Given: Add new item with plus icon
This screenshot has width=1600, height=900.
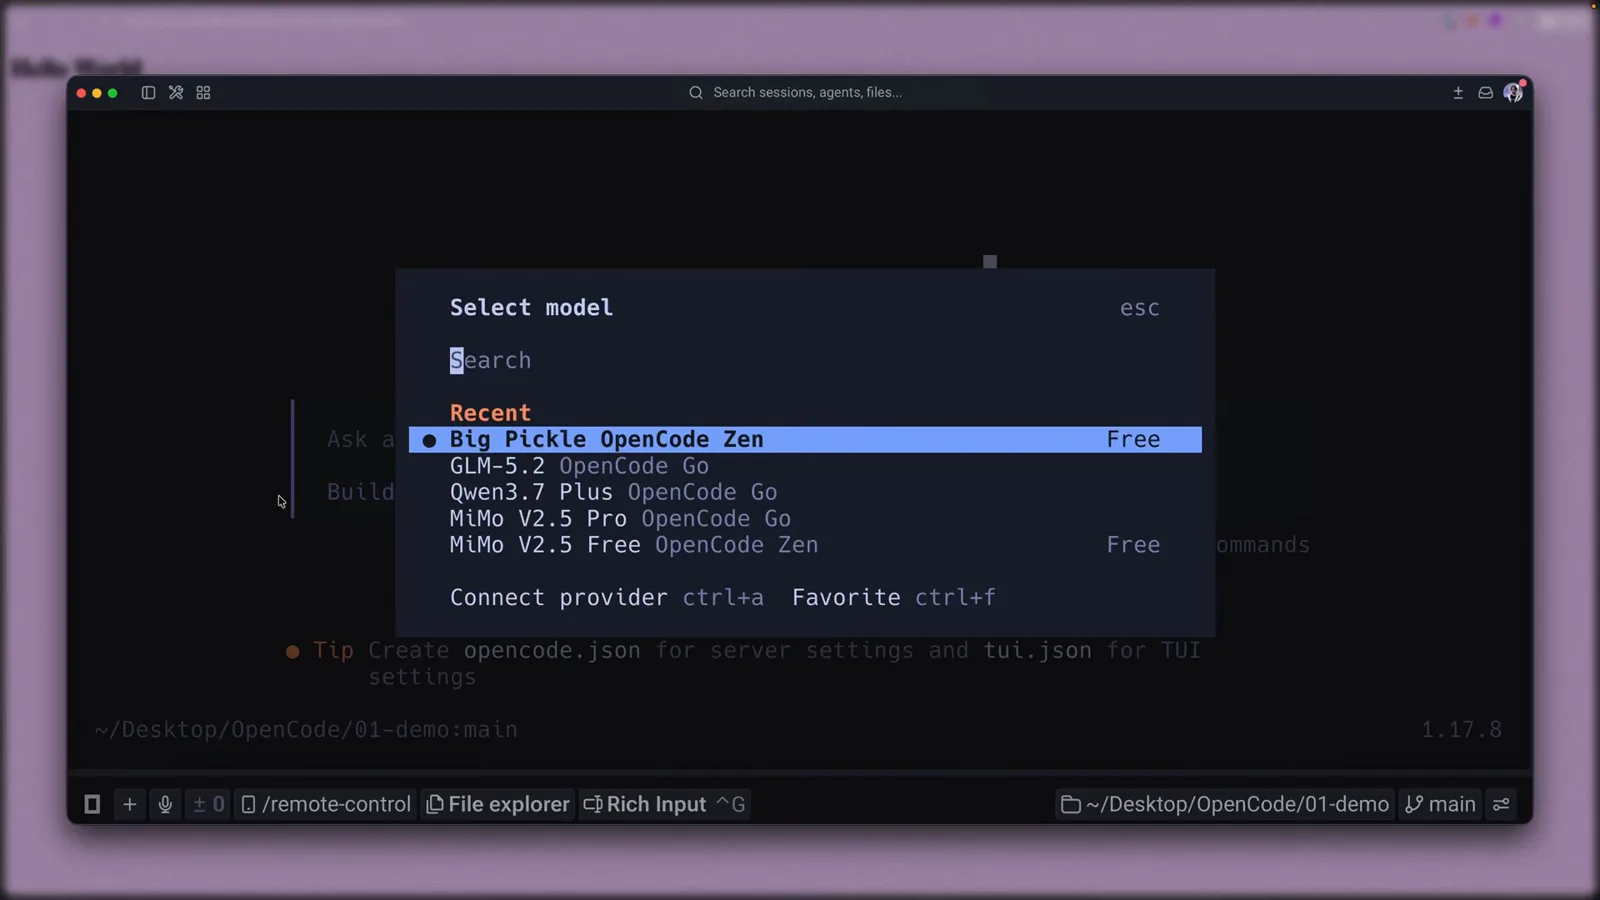Looking at the screenshot, I should point(129,804).
